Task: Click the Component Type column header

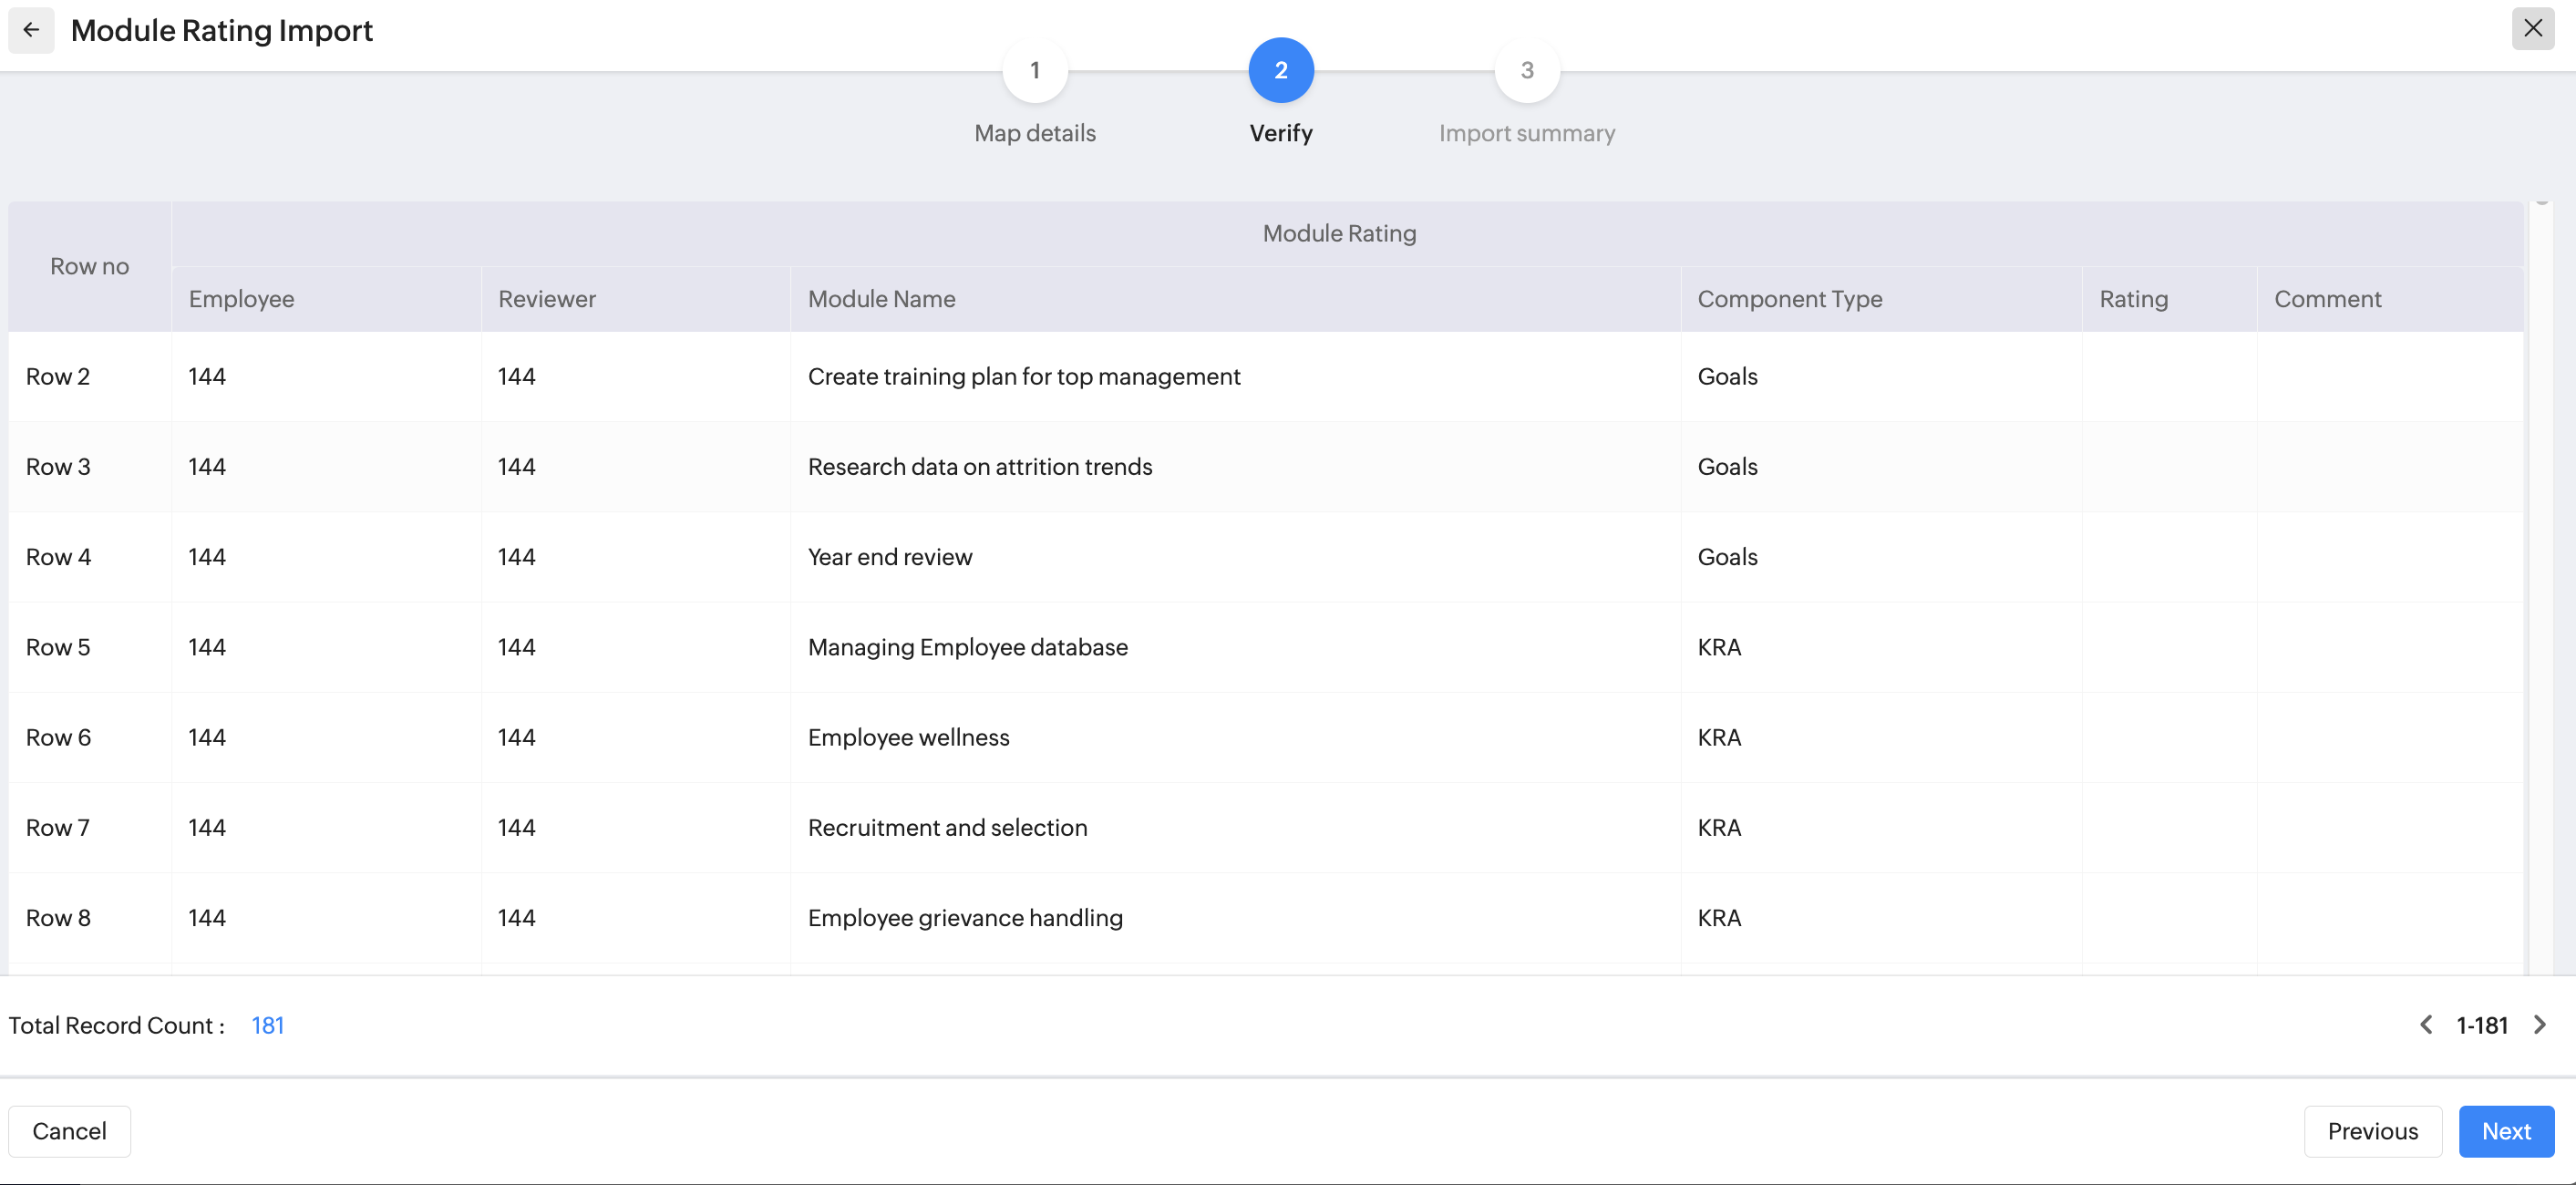Action: pyautogui.click(x=1789, y=299)
